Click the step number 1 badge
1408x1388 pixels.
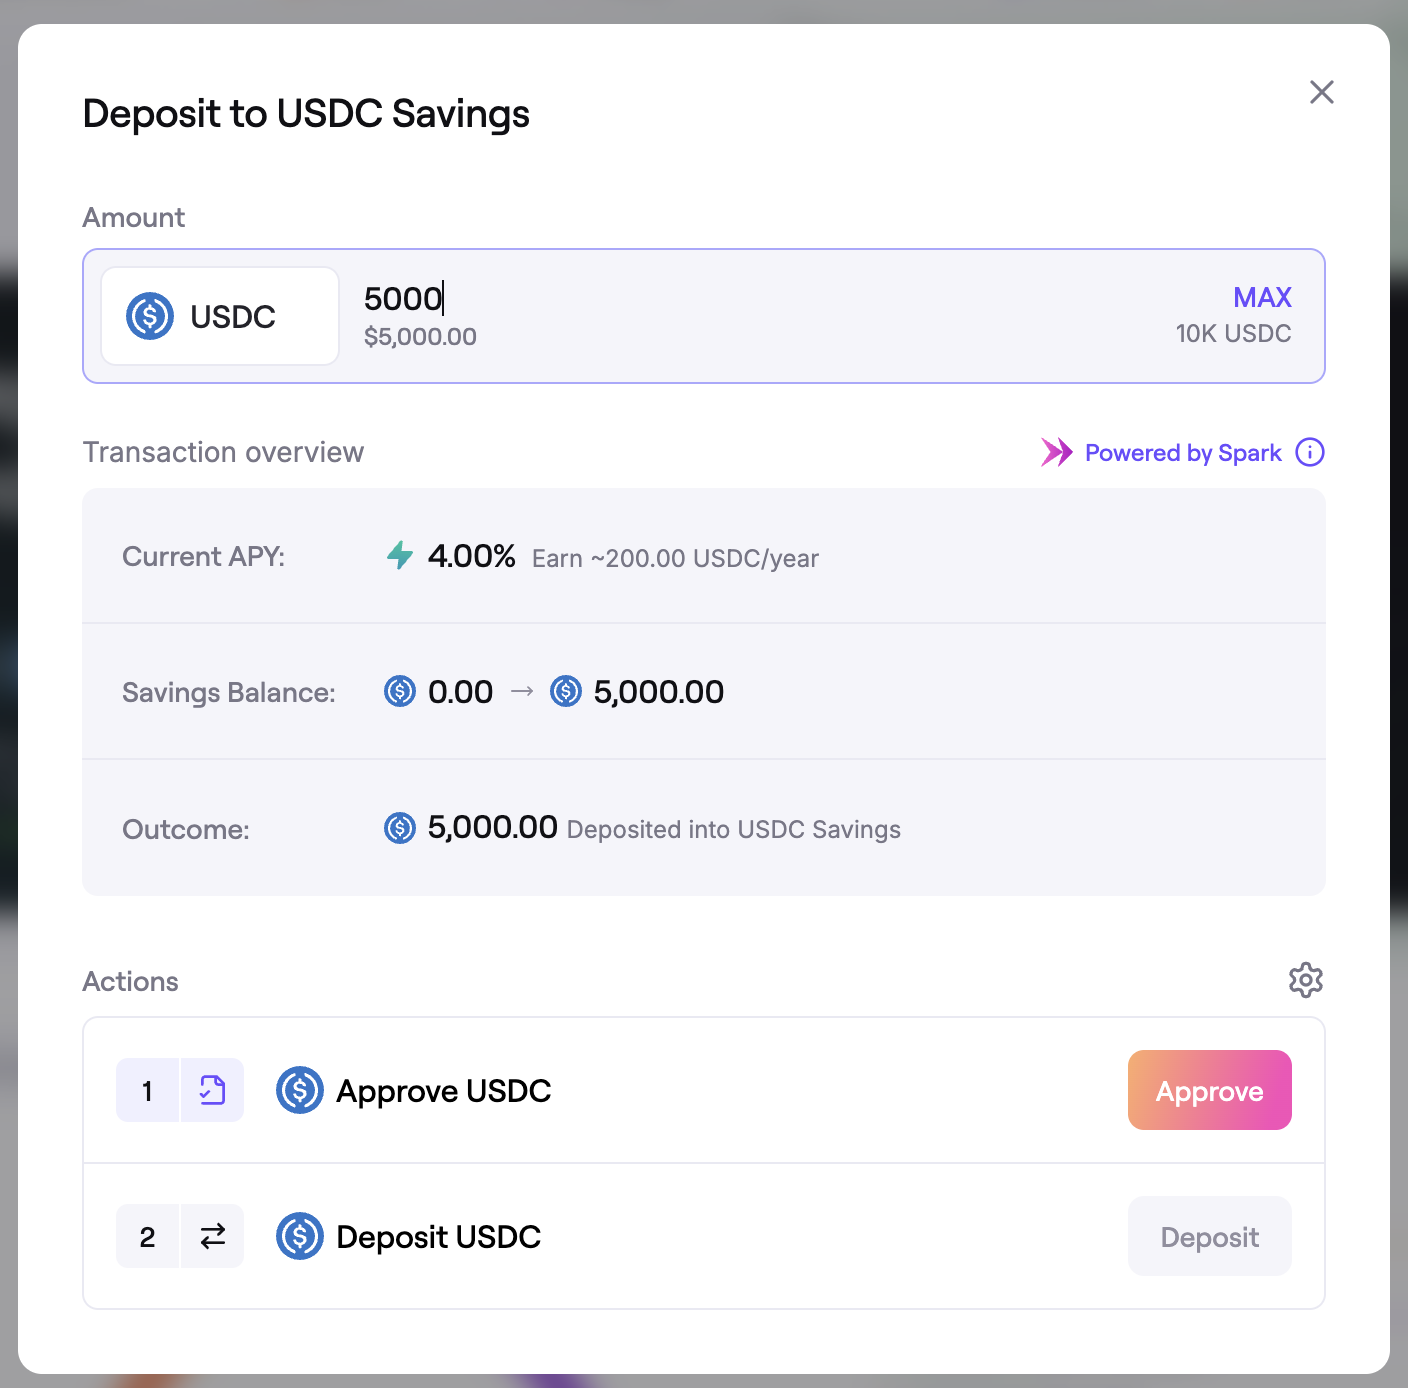point(148,1090)
